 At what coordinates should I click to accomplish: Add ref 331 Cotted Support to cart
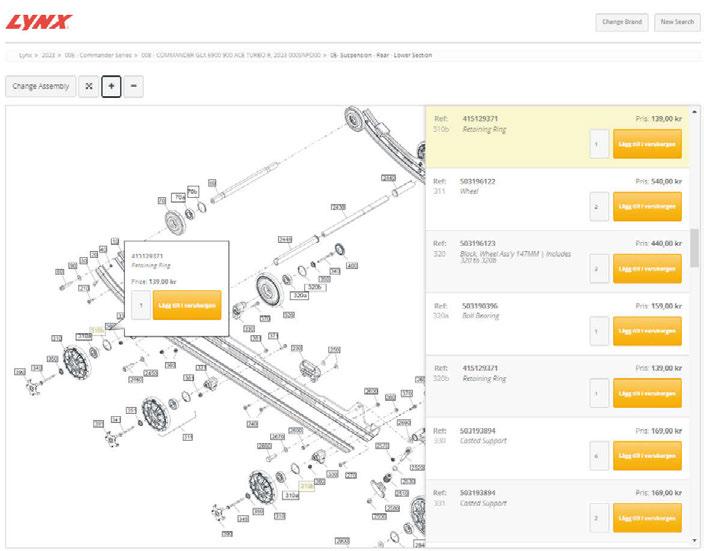pyautogui.click(x=647, y=518)
